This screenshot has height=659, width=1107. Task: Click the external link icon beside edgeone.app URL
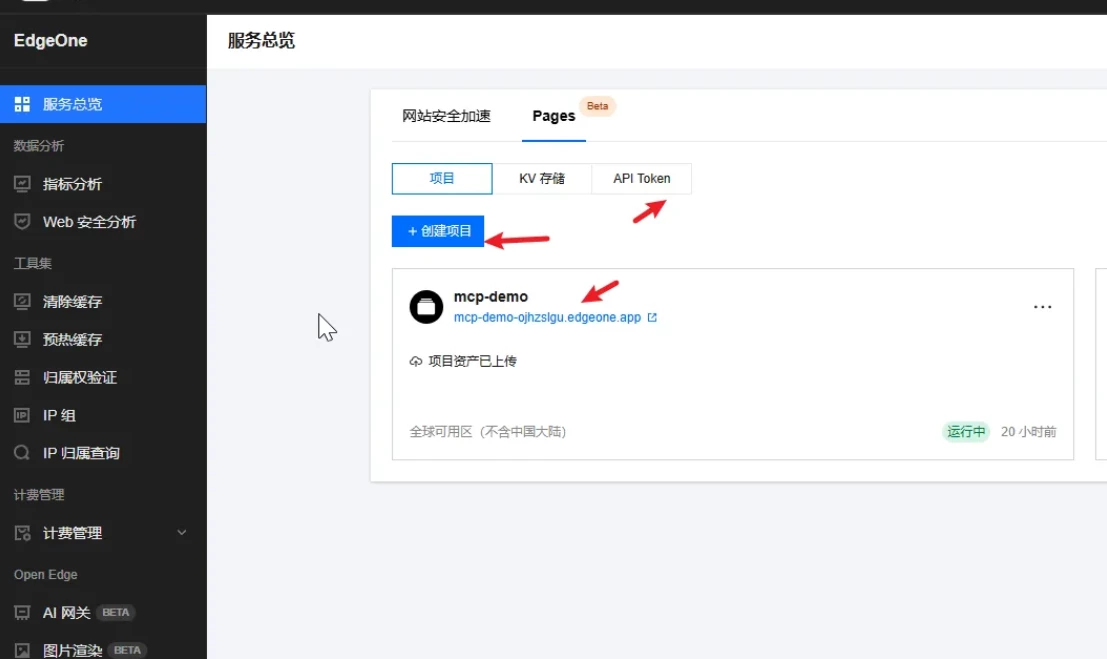tap(652, 318)
